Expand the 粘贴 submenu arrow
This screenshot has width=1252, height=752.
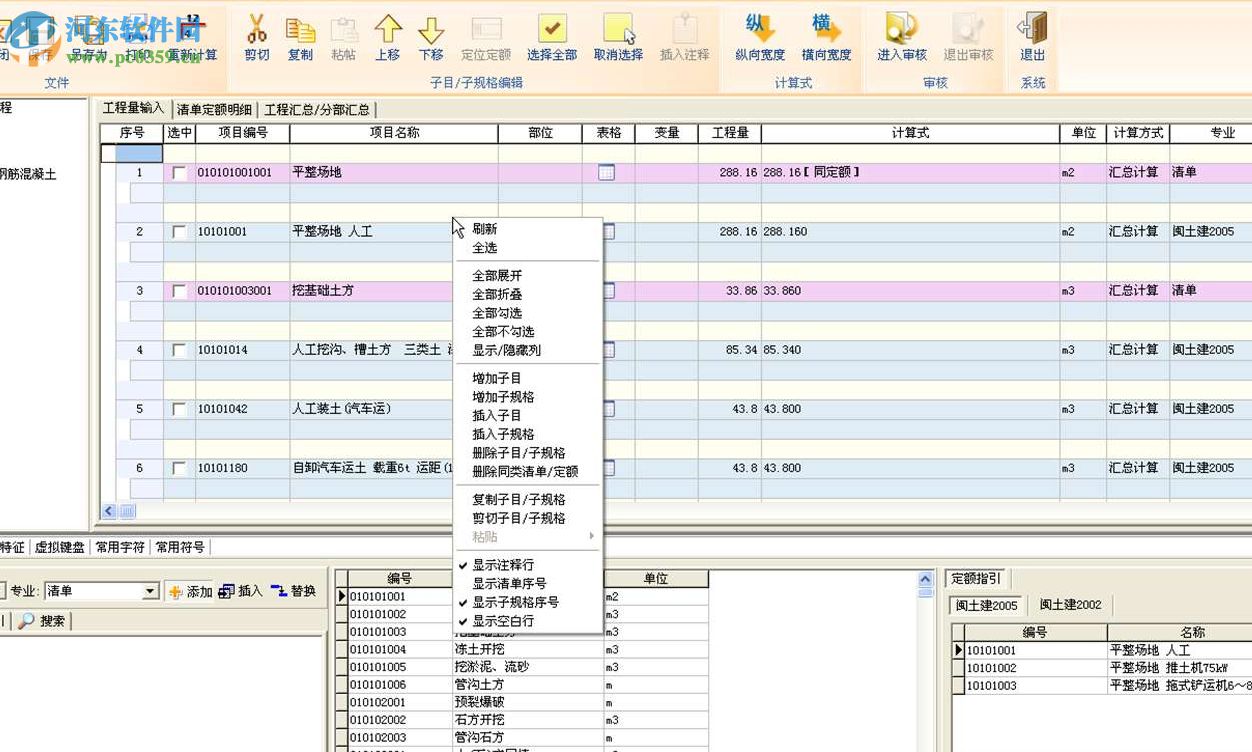tap(591, 536)
